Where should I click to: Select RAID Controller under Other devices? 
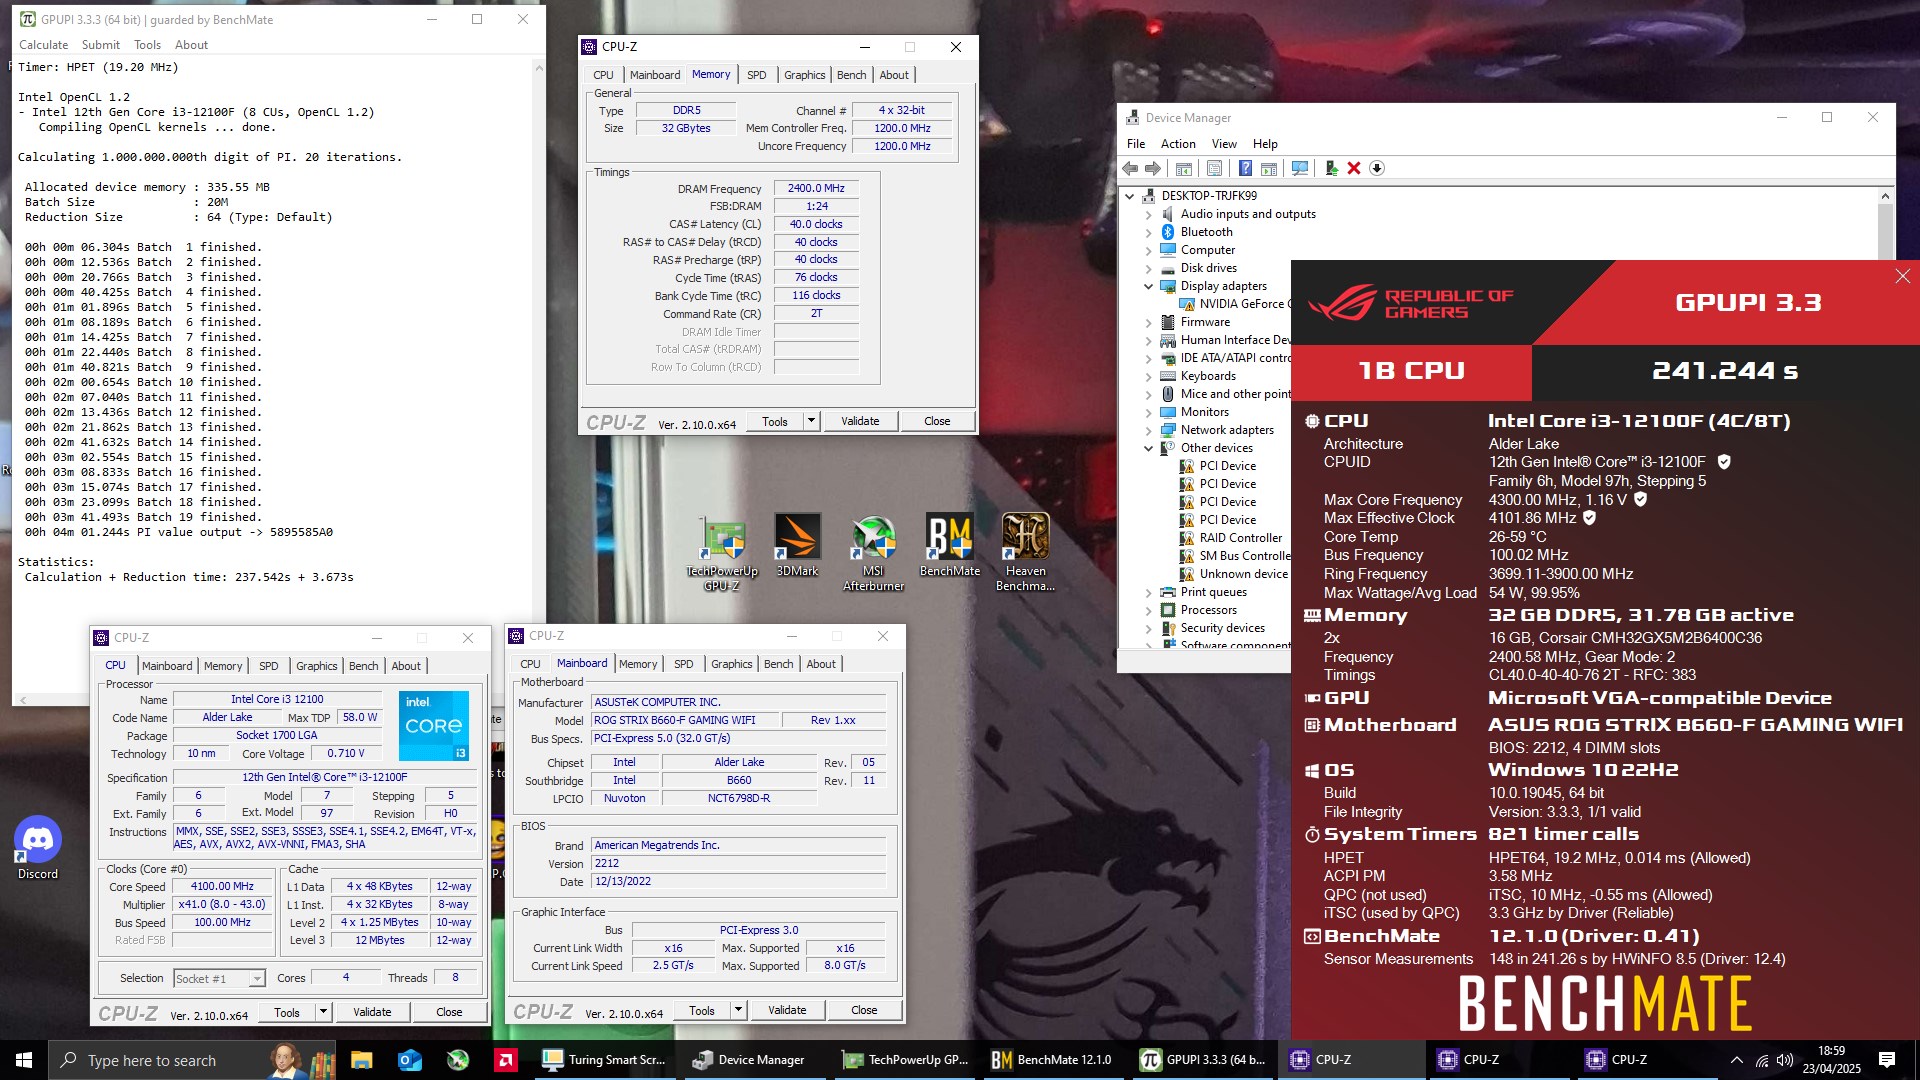[x=1240, y=538]
